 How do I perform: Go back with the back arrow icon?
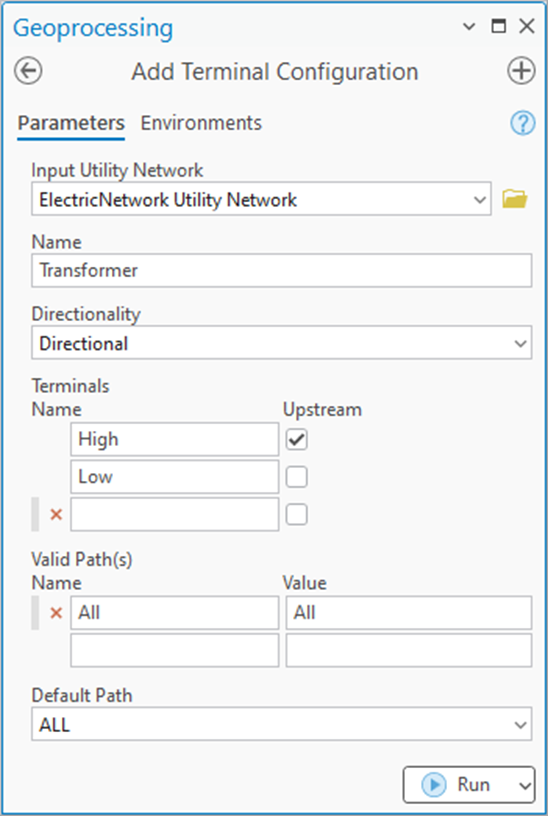click(x=28, y=71)
